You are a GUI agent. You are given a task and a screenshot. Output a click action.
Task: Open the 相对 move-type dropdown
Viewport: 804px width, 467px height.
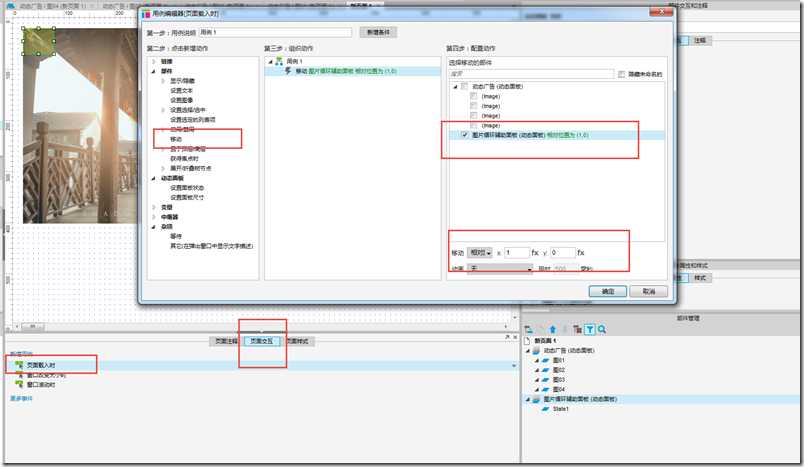click(479, 253)
